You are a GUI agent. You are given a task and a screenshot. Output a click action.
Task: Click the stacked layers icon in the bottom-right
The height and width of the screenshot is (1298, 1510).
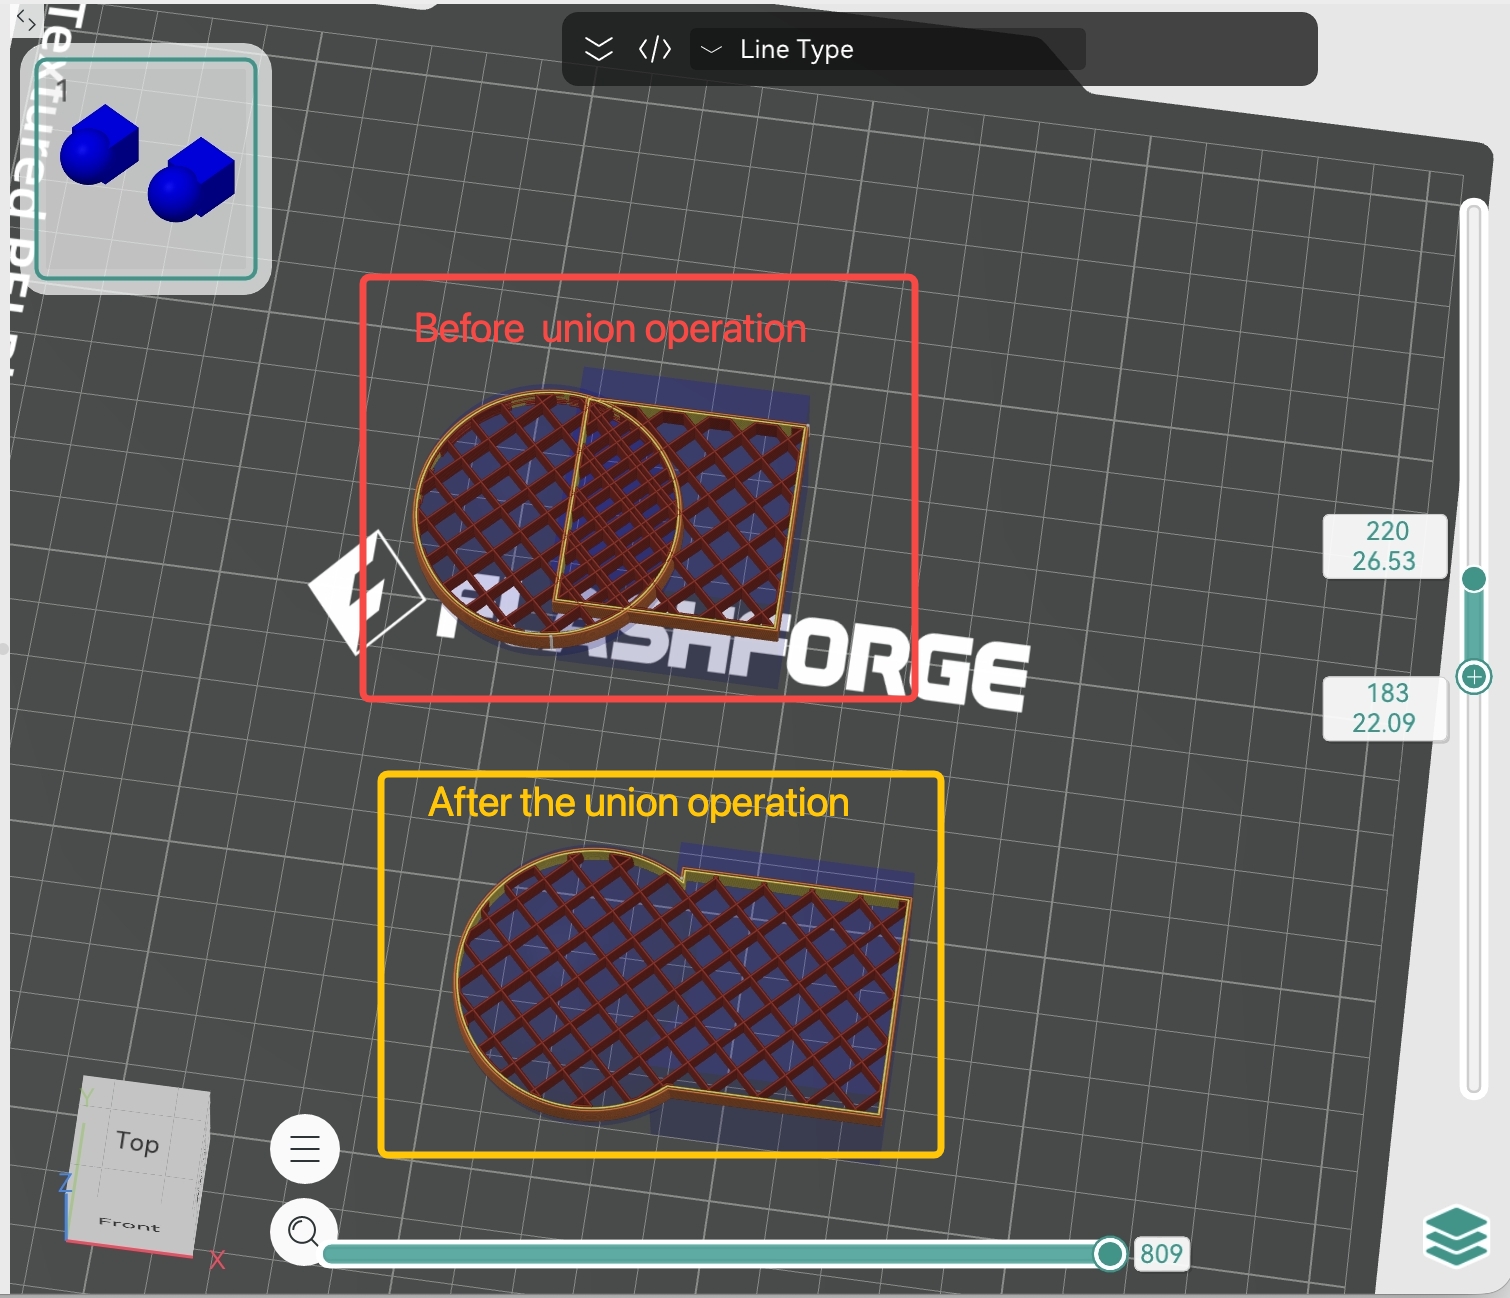pos(1456,1235)
